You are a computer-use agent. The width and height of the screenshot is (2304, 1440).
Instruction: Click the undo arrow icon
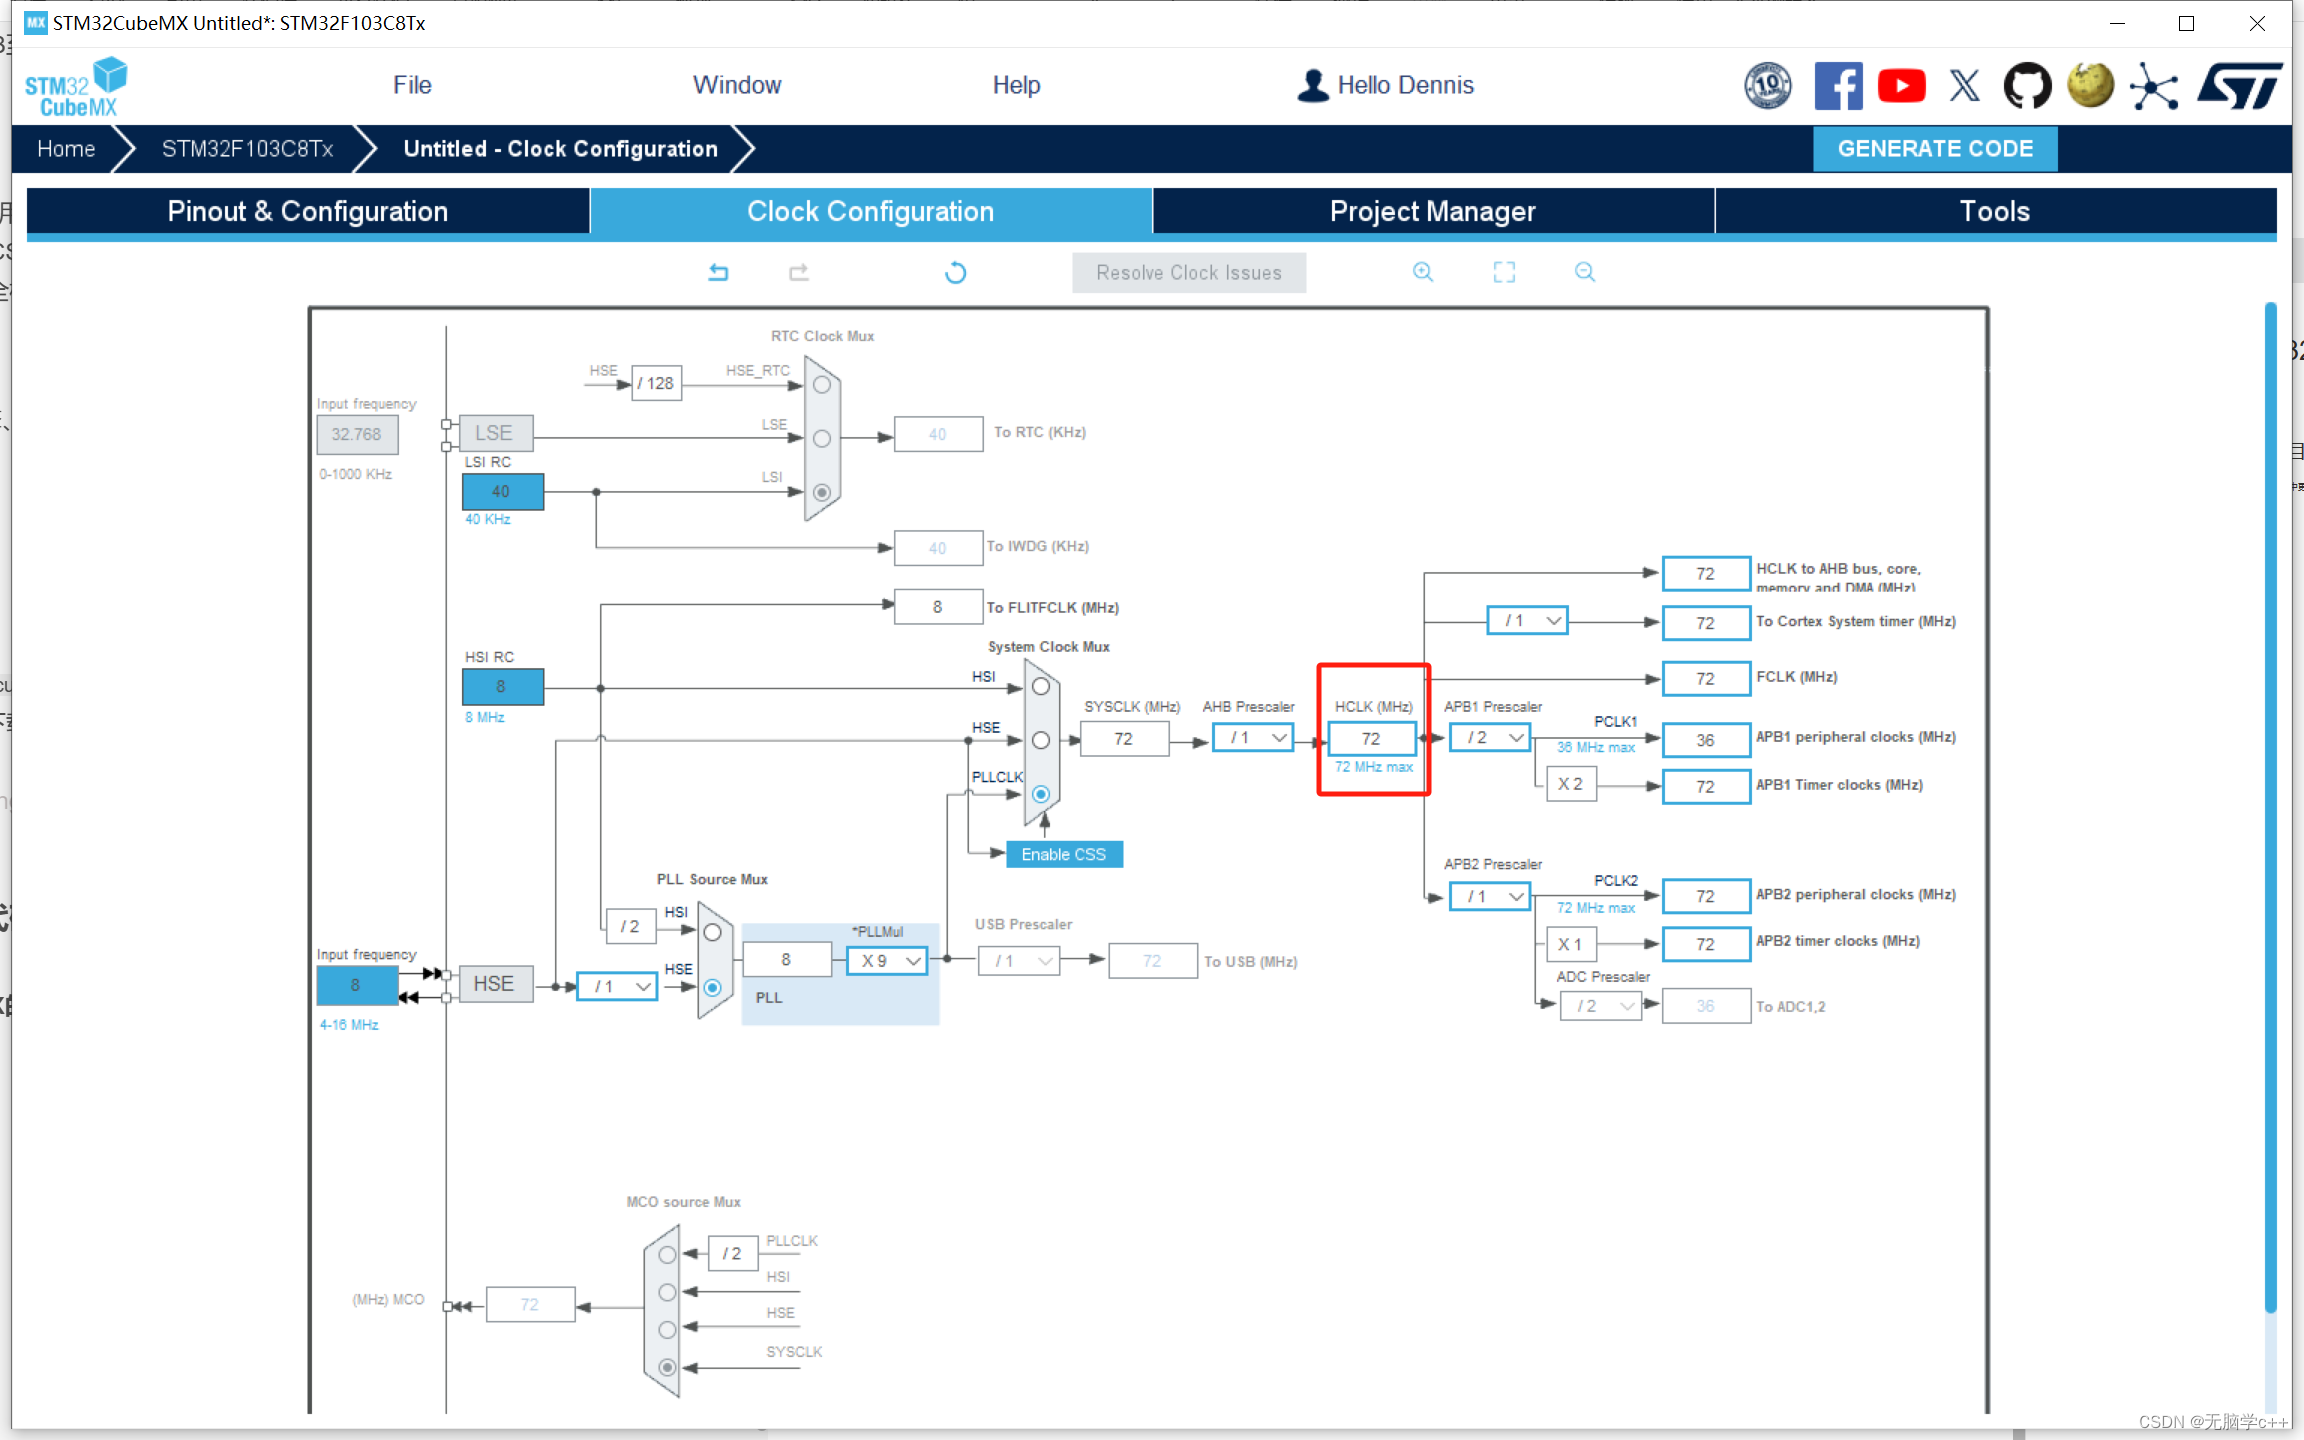pyautogui.click(x=717, y=272)
